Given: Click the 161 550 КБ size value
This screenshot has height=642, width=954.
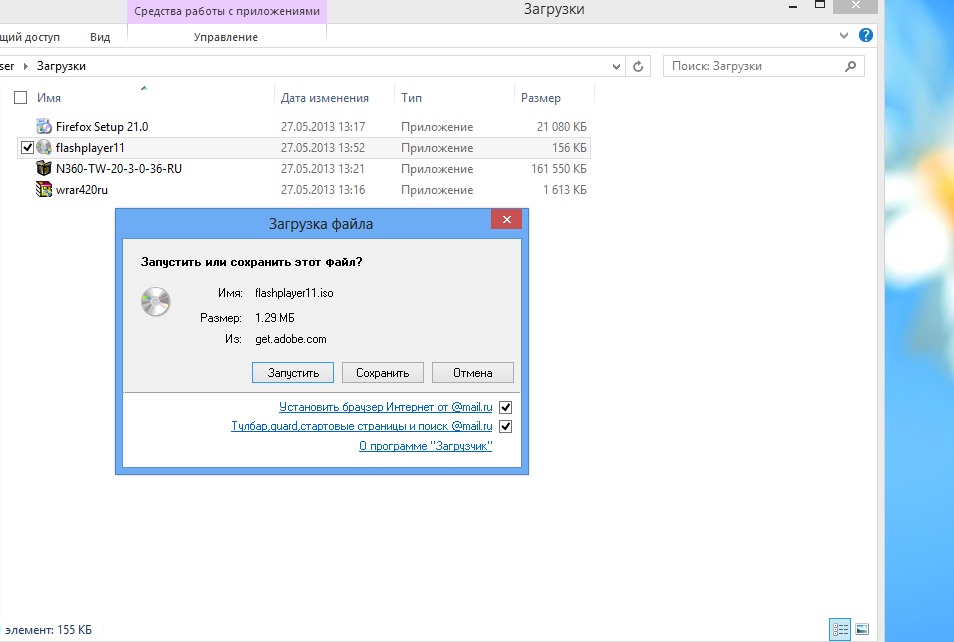Looking at the screenshot, I should (559, 169).
